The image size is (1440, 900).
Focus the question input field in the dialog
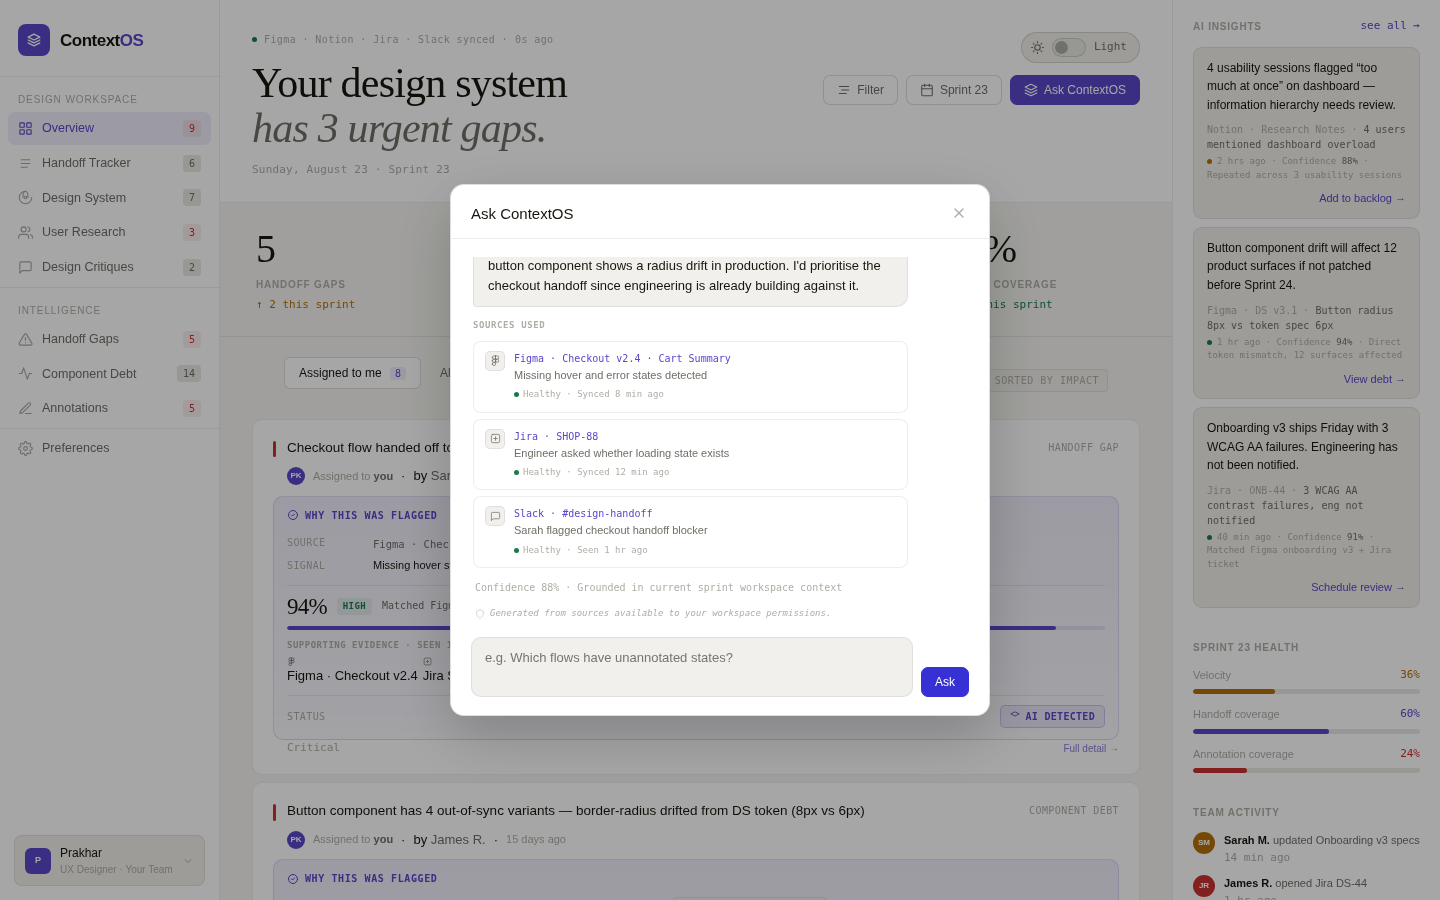click(x=692, y=667)
